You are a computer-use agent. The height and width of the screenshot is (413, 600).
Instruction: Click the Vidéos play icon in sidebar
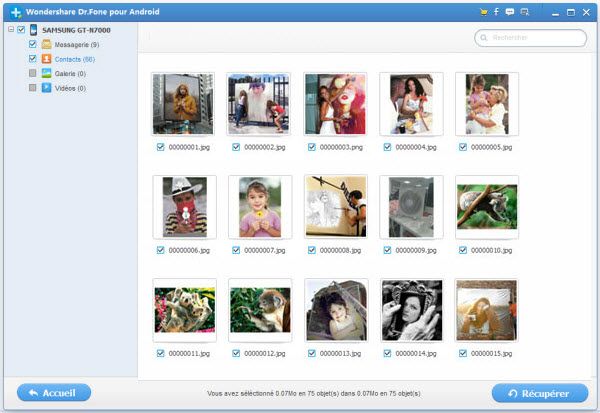point(46,88)
